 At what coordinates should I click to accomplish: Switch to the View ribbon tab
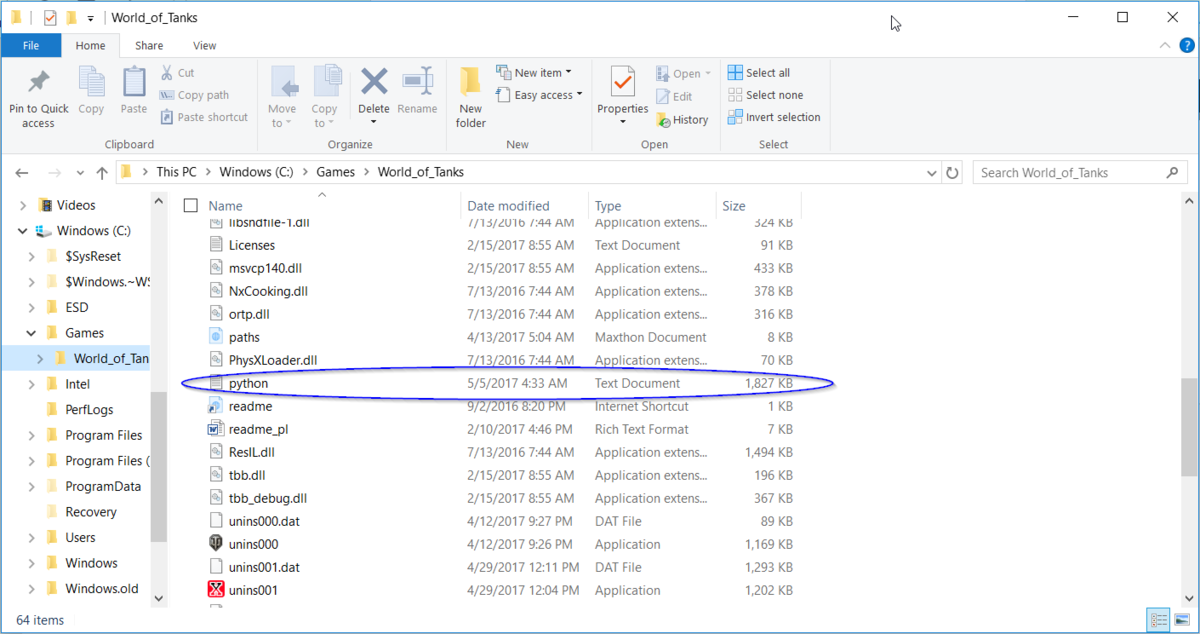204,45
